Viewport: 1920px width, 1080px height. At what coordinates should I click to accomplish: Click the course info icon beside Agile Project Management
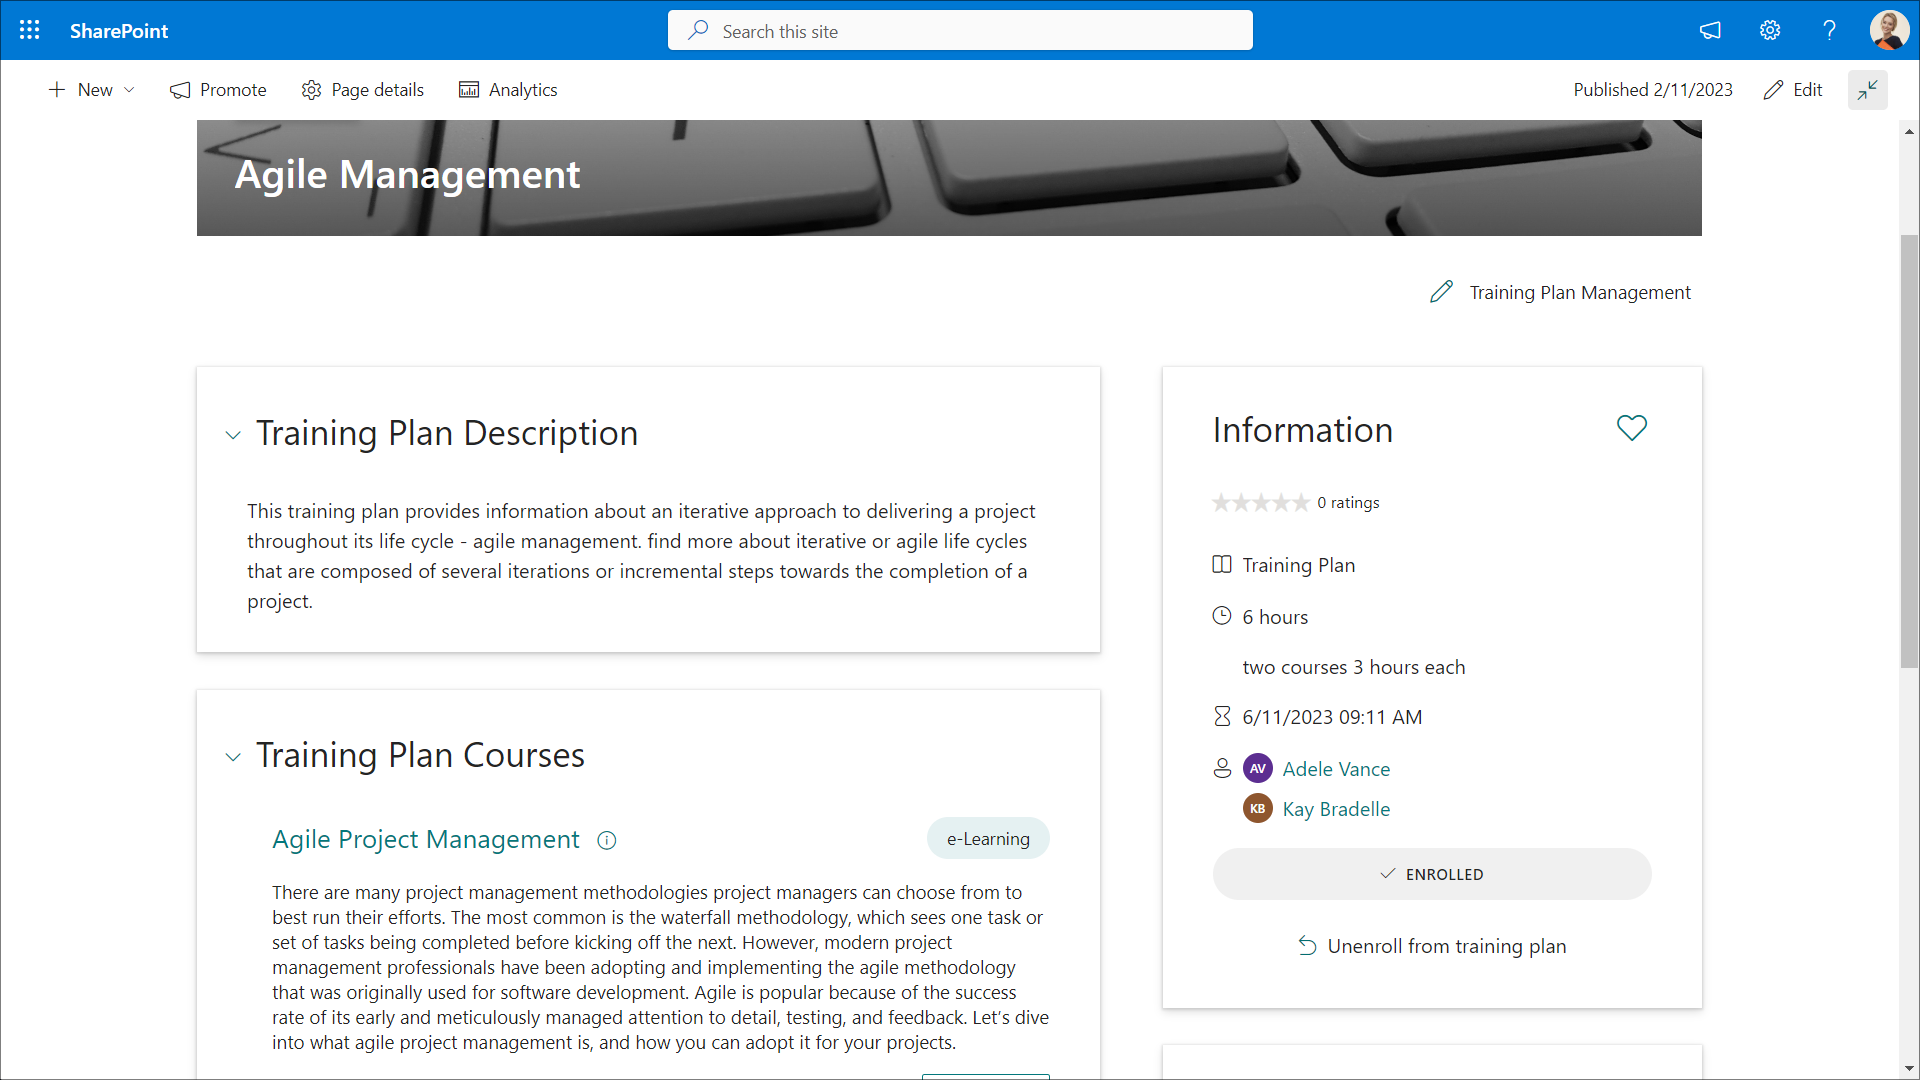coord(607,840)
